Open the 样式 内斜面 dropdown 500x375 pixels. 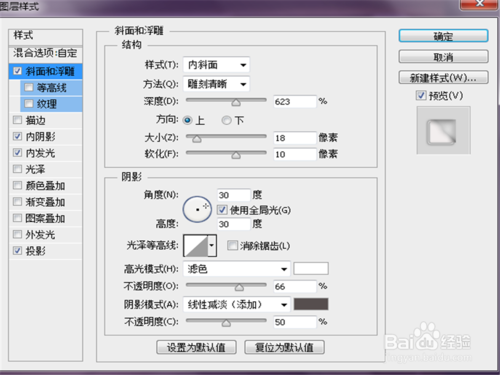pos(216,65)
